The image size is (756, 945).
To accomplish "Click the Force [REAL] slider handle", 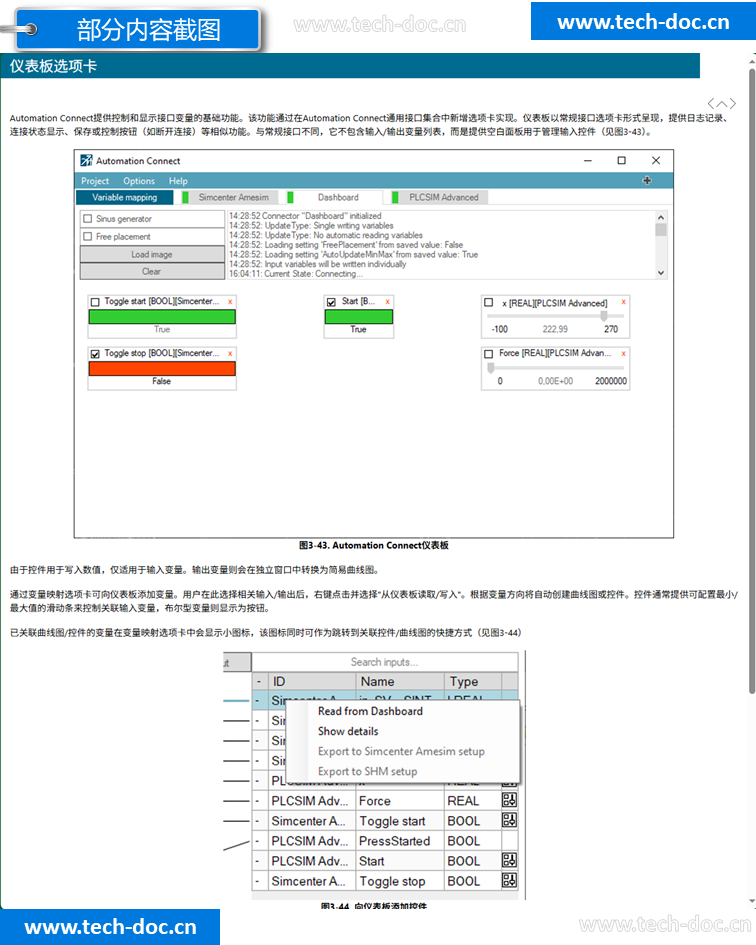I will click(x=491, y=367).
